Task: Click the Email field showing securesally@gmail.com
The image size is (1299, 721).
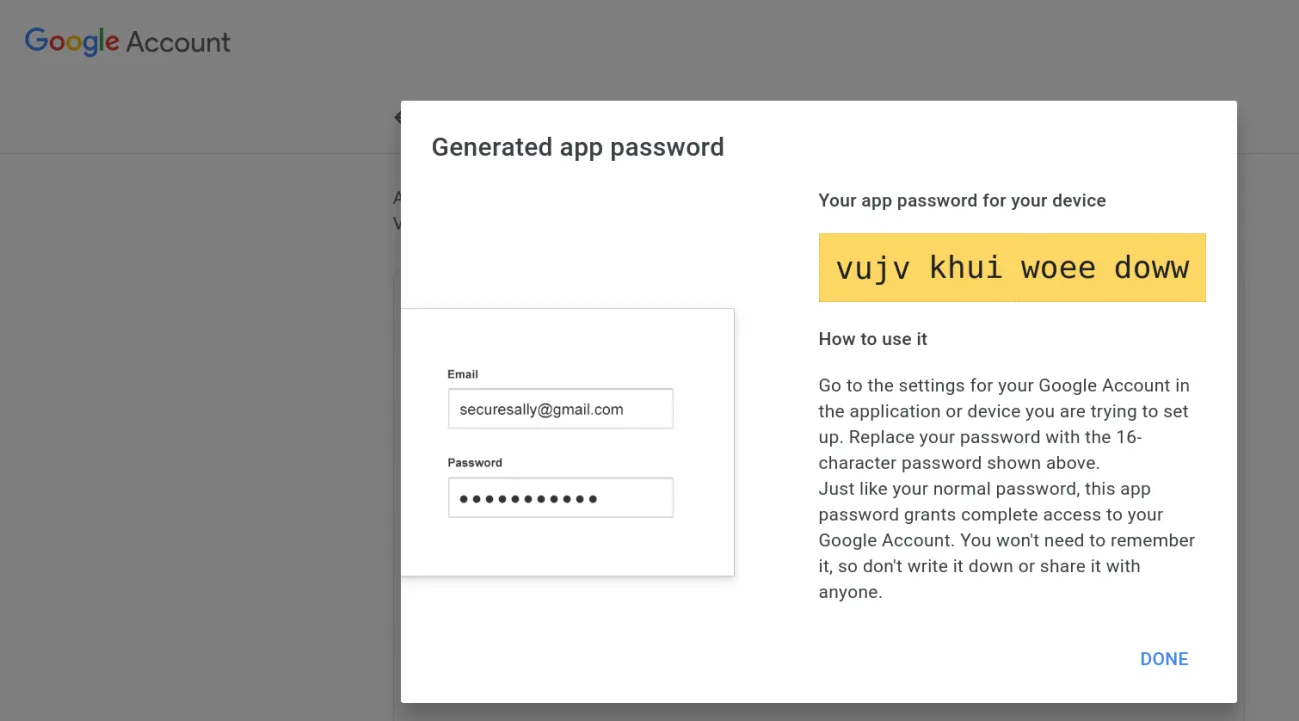Action: click(560, 409)
